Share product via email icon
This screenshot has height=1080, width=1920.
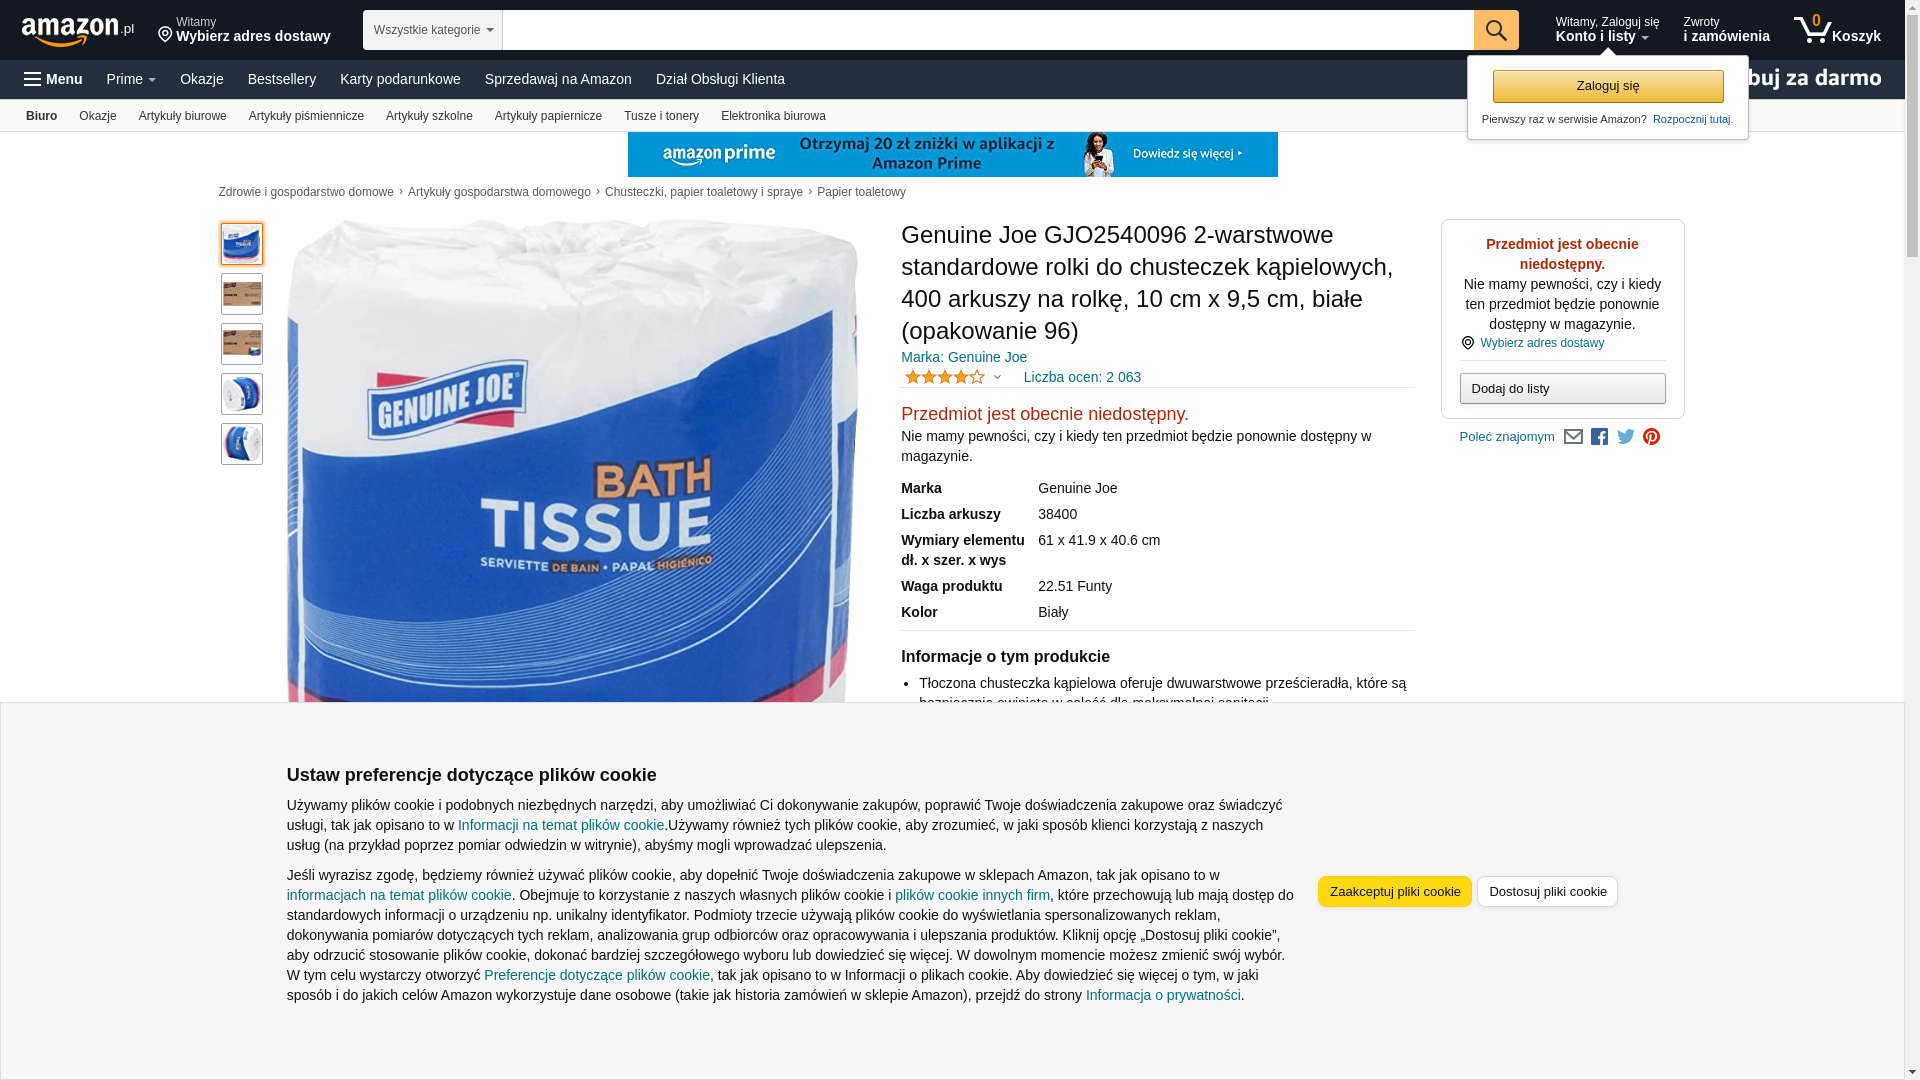(x=1573, y=437)
